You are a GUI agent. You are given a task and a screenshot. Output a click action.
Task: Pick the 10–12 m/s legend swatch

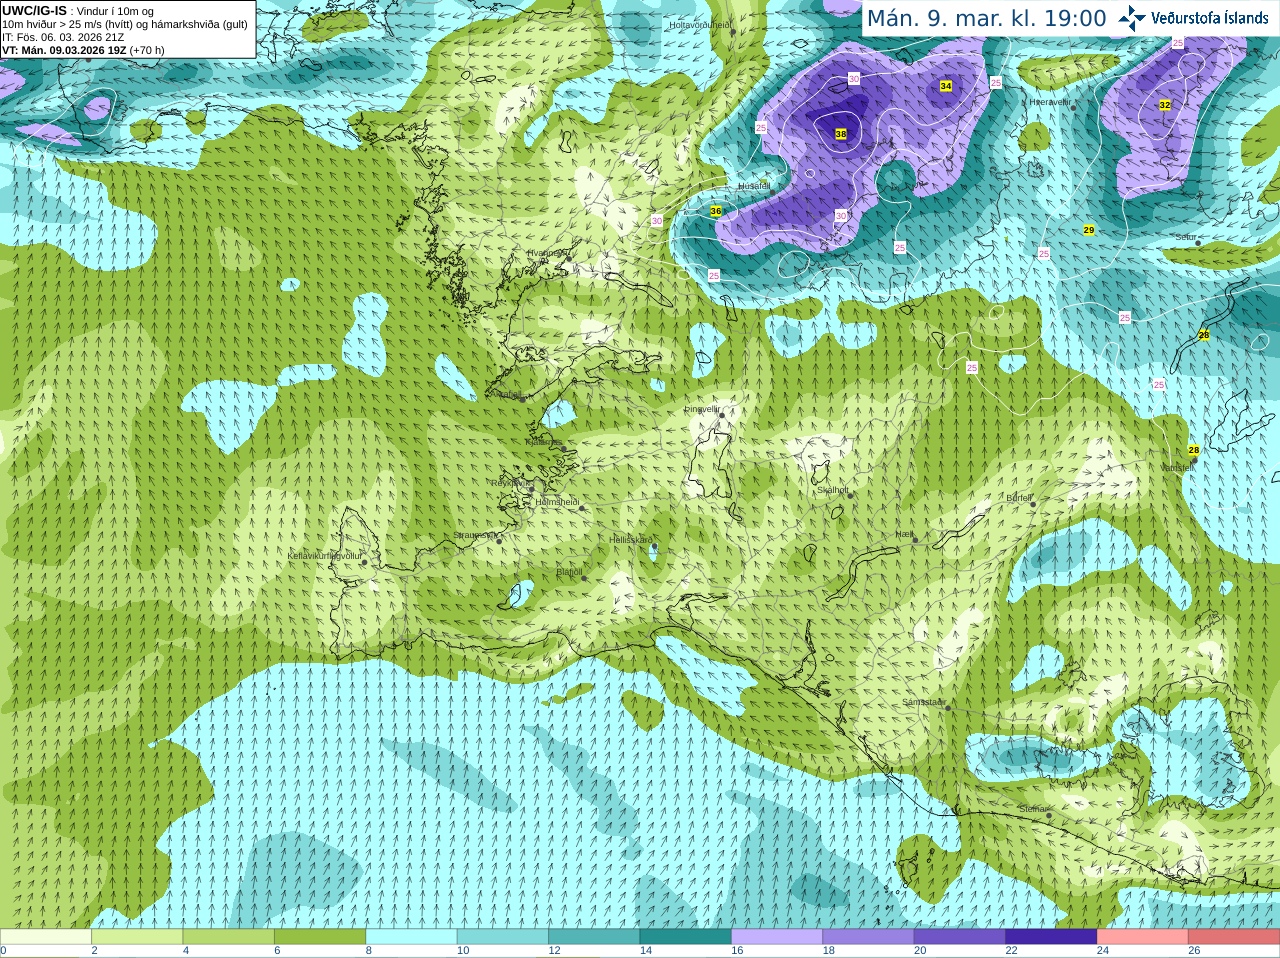click(x=503, y=937)
